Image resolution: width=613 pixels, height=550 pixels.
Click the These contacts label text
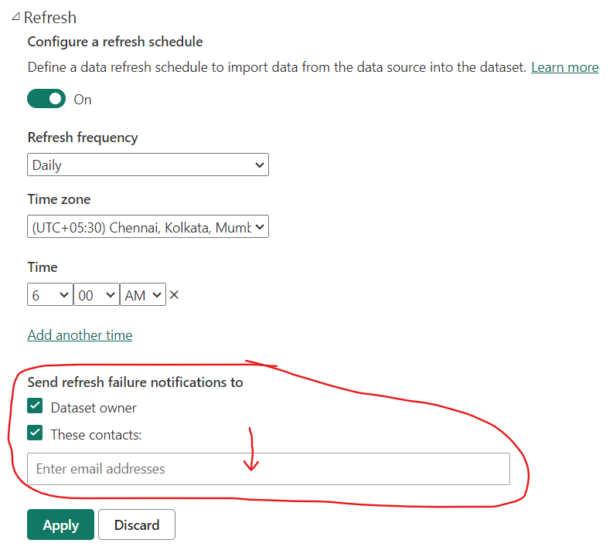[x=97, y=433]
